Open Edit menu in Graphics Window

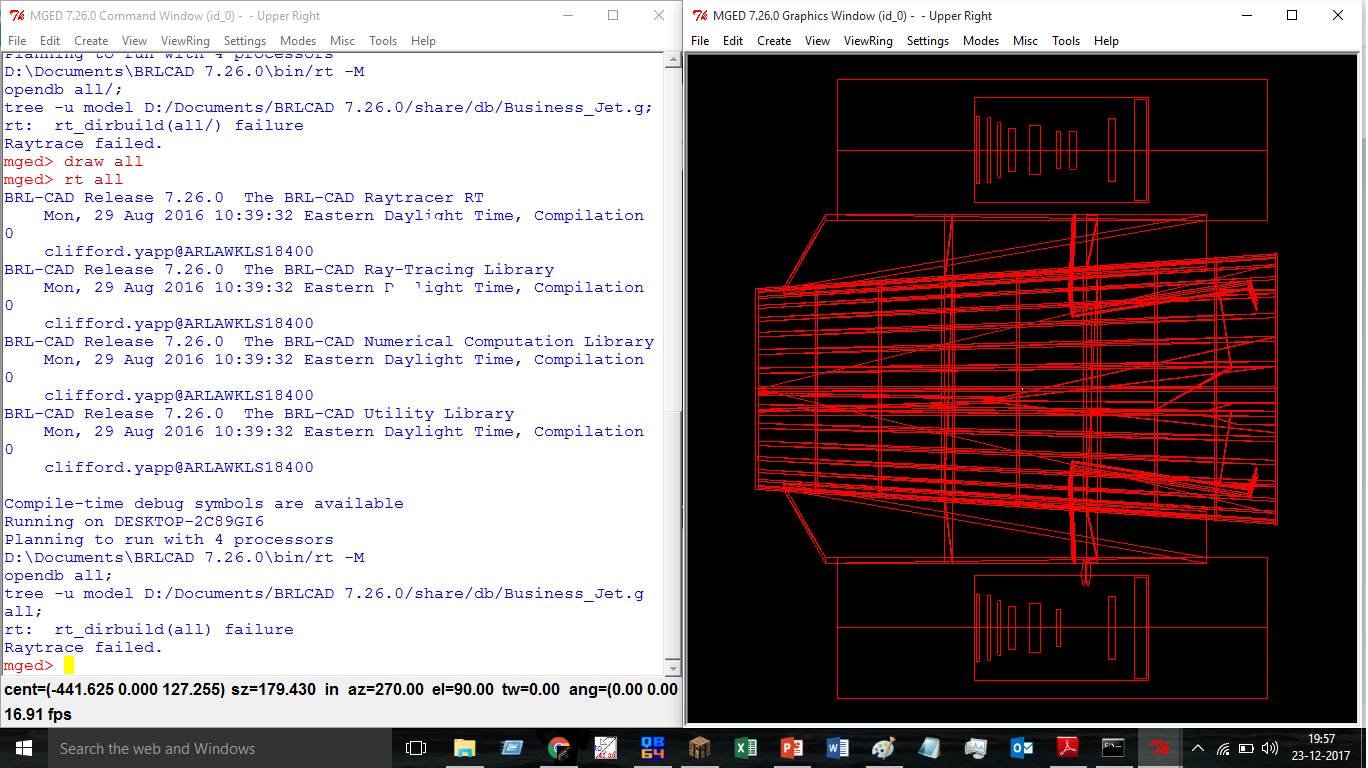733,41
